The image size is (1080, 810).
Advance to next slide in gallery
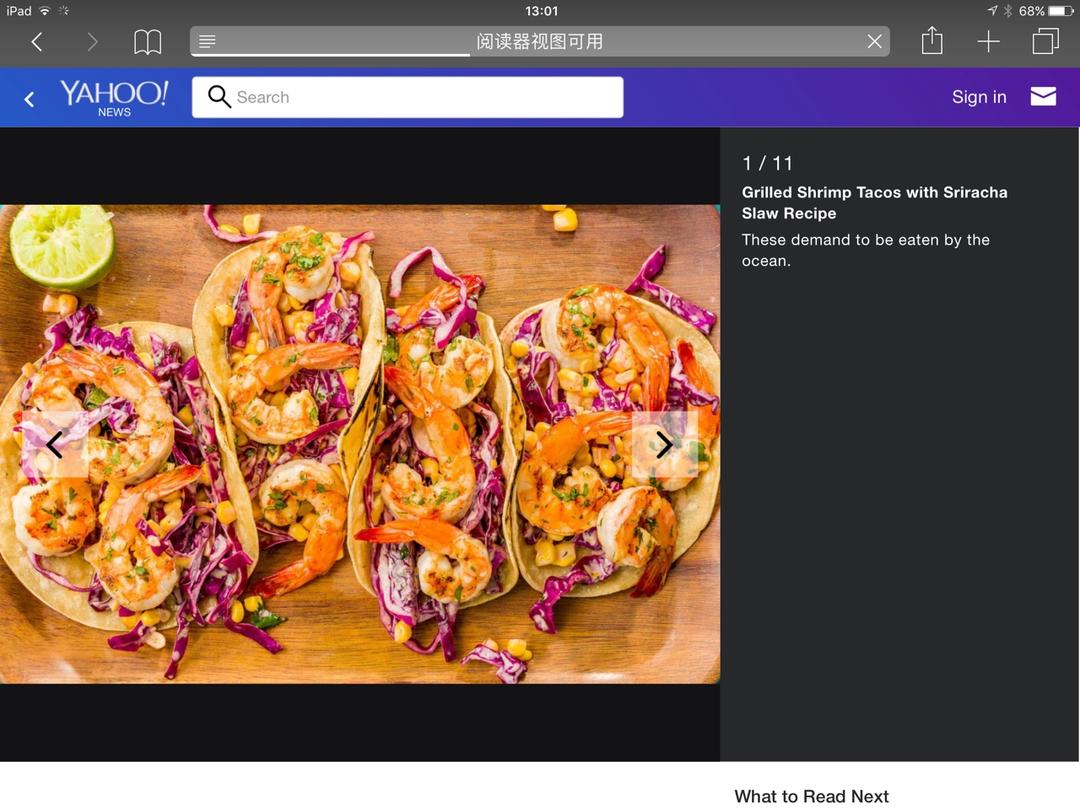point(664,445)
